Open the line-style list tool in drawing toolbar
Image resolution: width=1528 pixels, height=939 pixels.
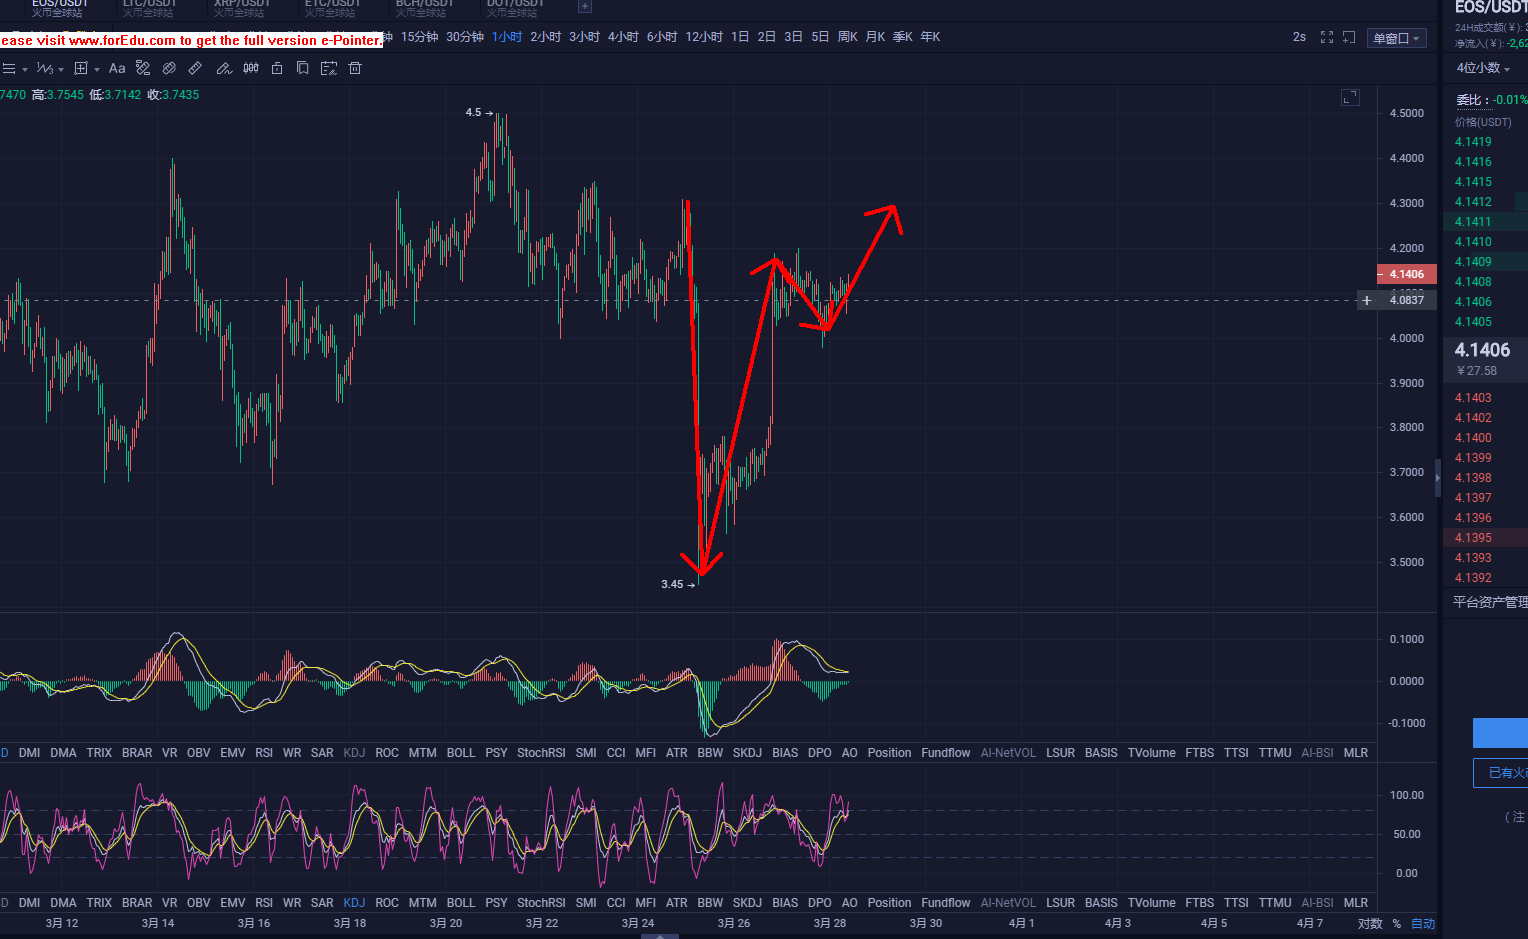[9, 69]
